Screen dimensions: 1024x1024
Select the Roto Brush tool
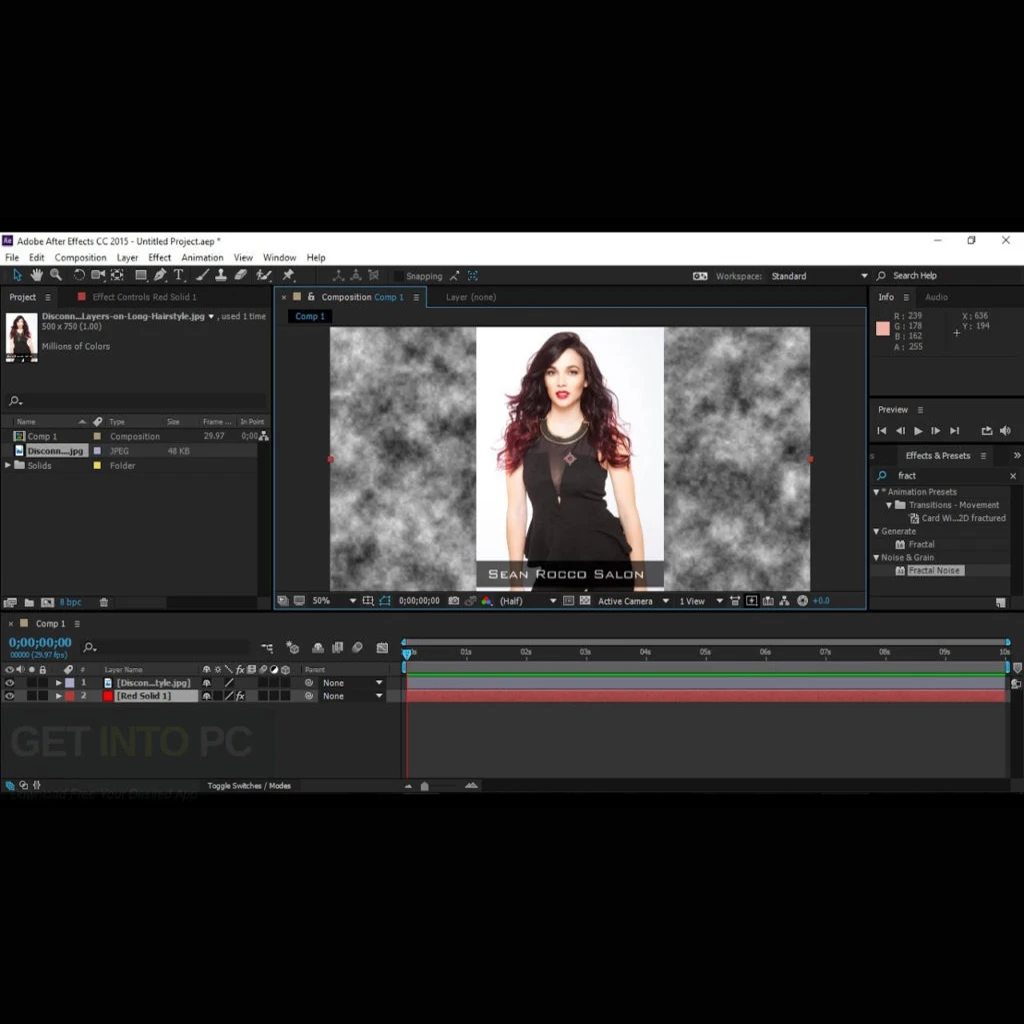point(264,275)
